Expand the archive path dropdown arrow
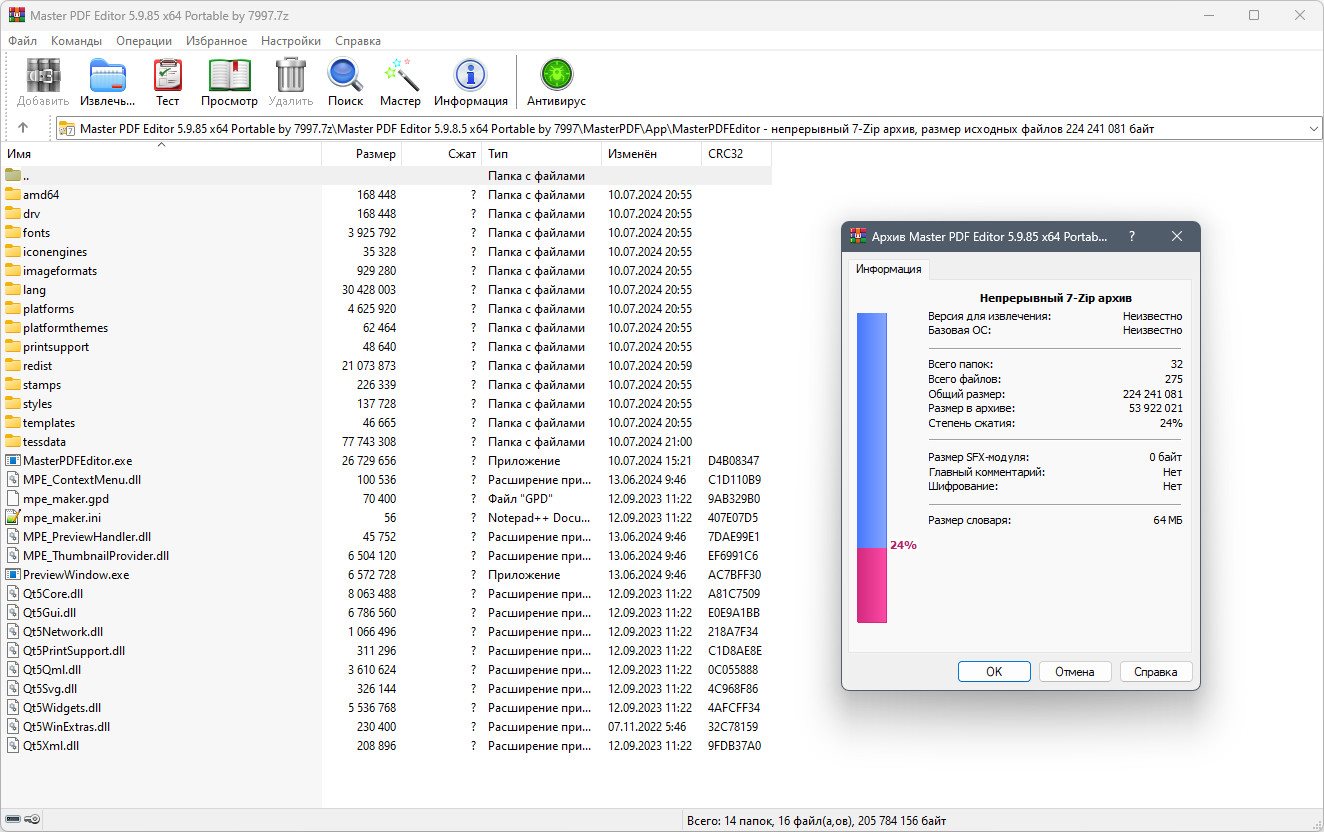This screenshot has height=832, width=1324. pyautogui.click(x=1313, y=128)
